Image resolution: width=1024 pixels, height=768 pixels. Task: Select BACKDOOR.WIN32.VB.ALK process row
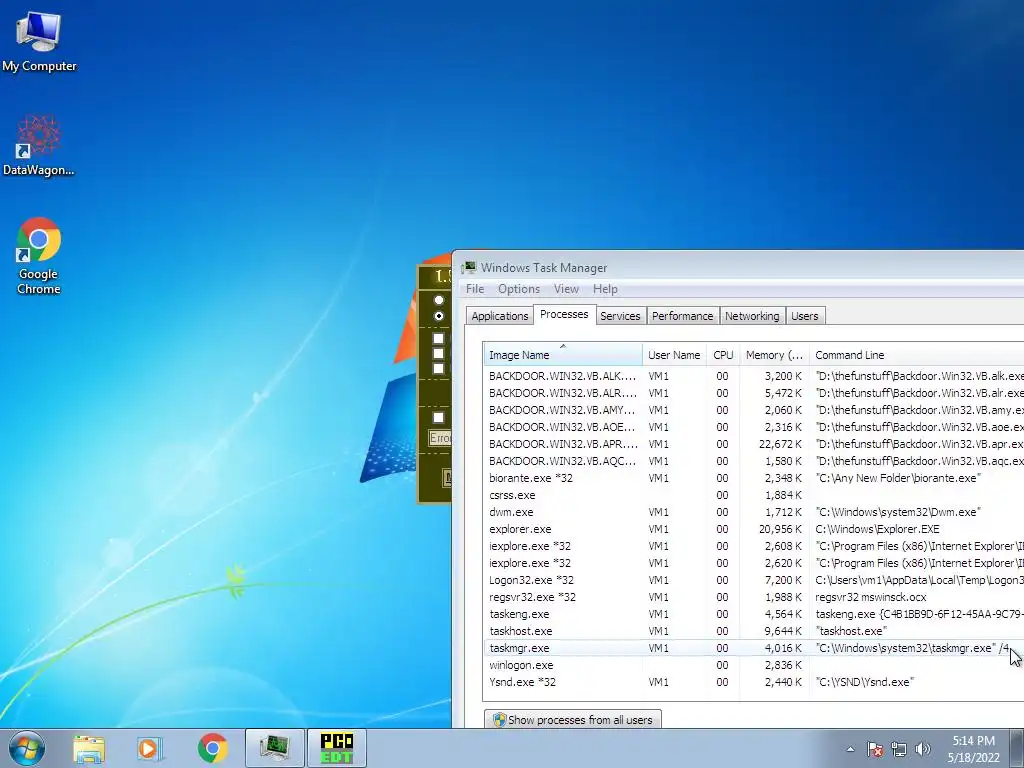pos(754,376)
